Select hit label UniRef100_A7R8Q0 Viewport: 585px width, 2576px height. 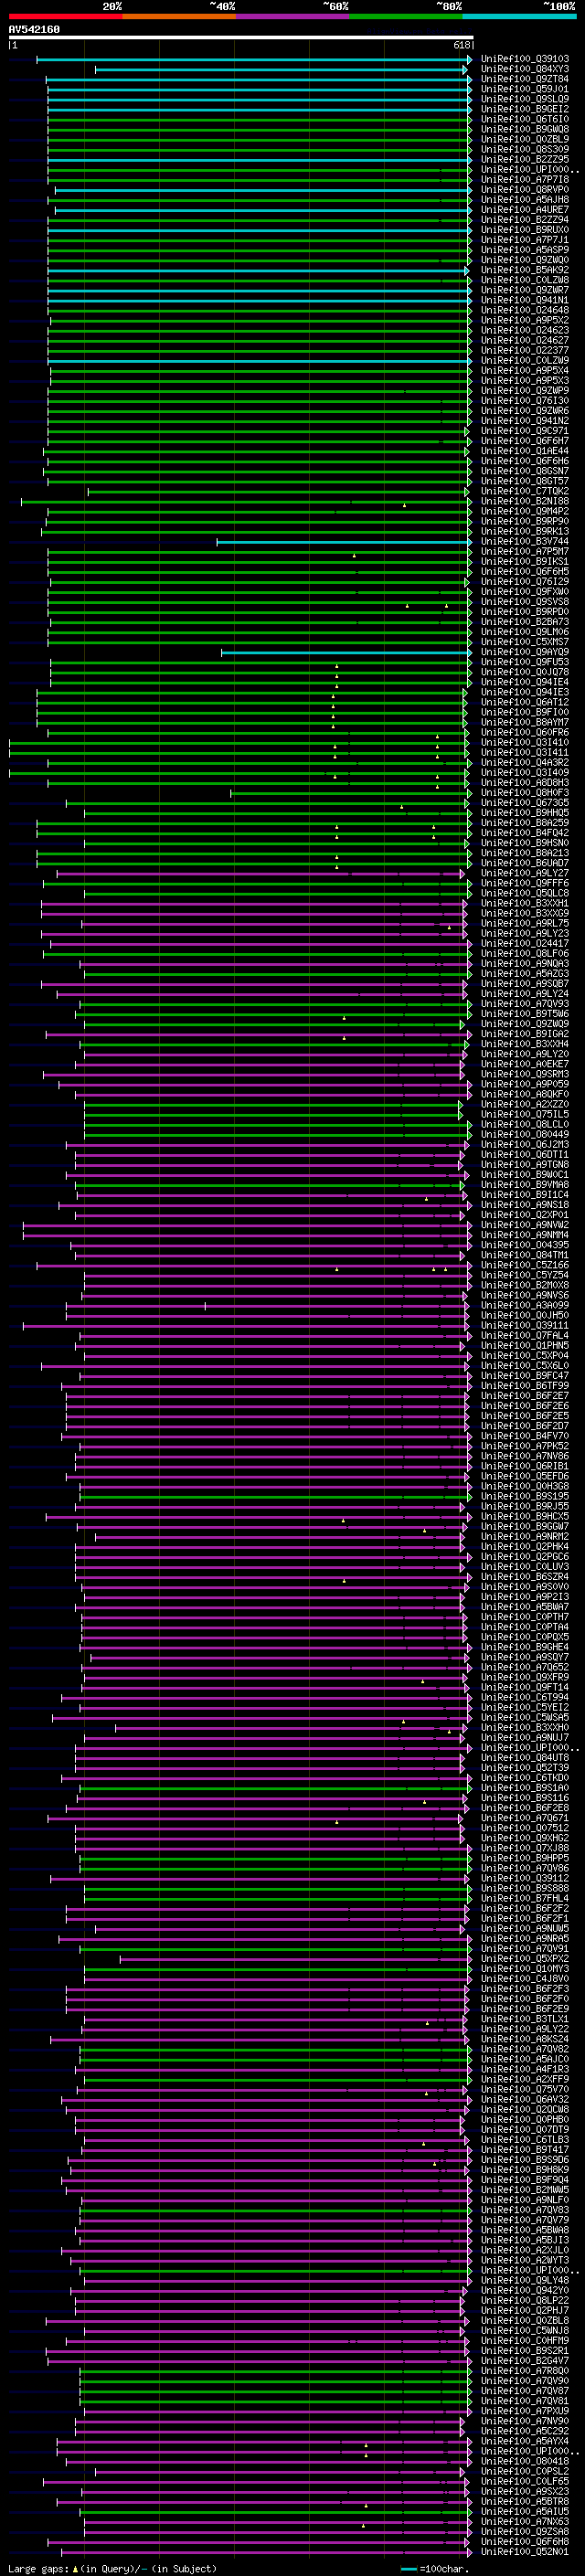click(525, 2371)
